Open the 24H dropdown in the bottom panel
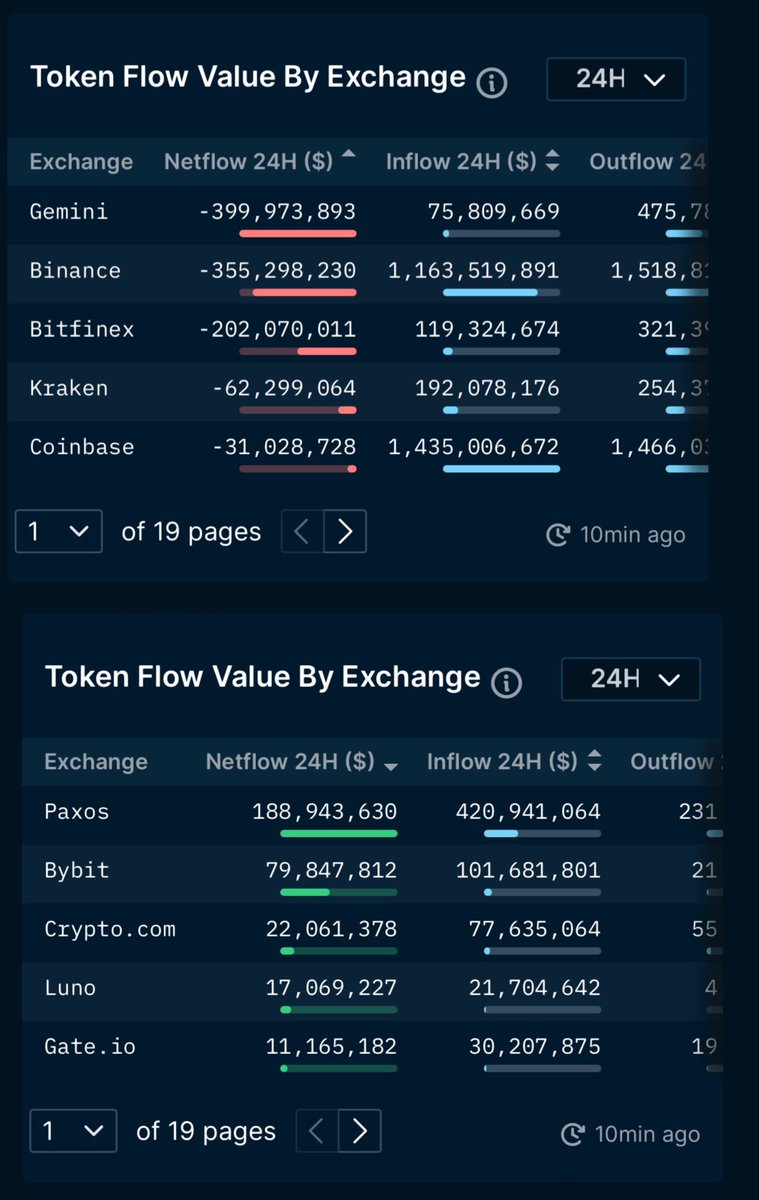The height and width of the screenshot is (1200, 759). click(x=631, y=679)
